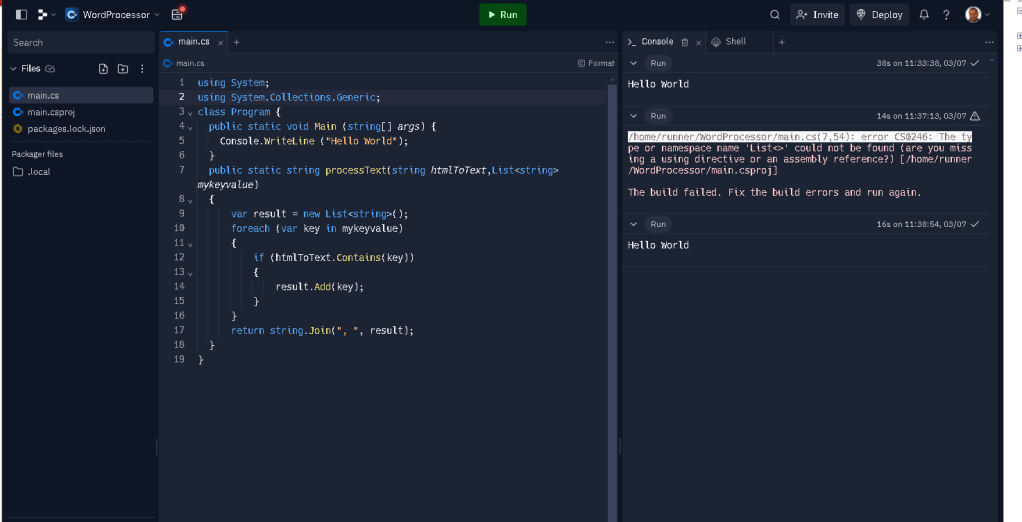
Task: Click Run pill of 11:33:38 entry
Action: pos(658,63)
